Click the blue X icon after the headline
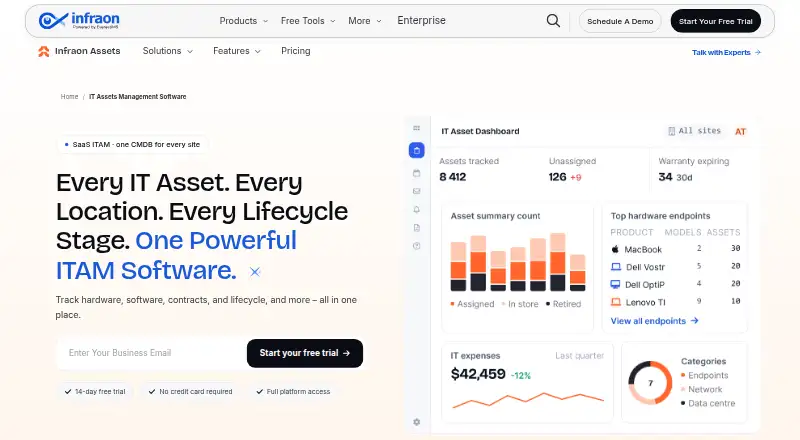 [x=255, y=272]
